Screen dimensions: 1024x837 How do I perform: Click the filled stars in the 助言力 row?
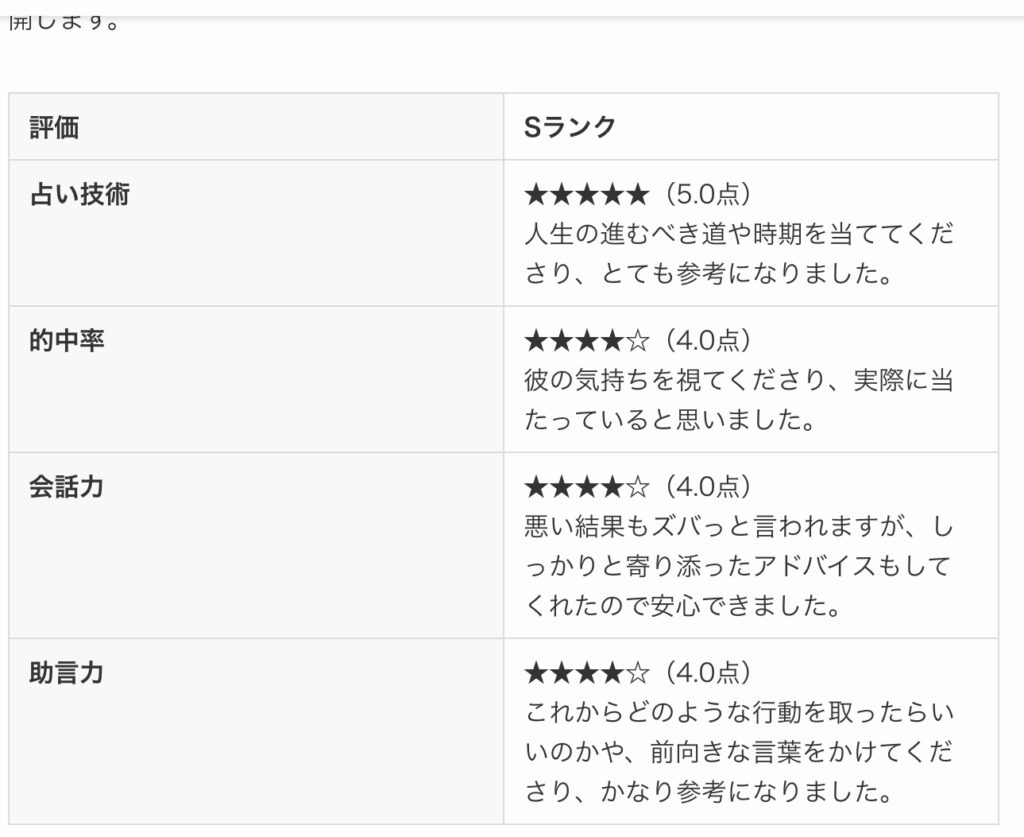574,673
